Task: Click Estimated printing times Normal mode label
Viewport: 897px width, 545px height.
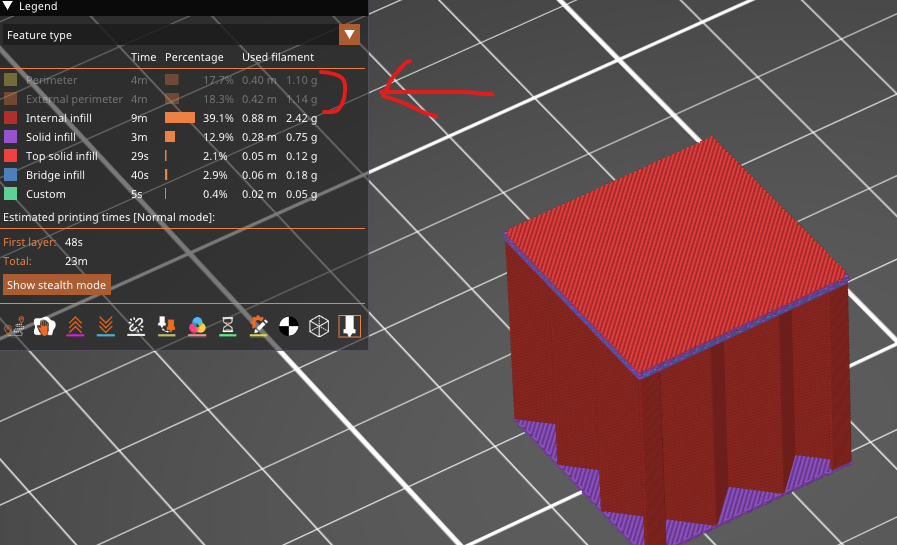Action: point(109,217)
